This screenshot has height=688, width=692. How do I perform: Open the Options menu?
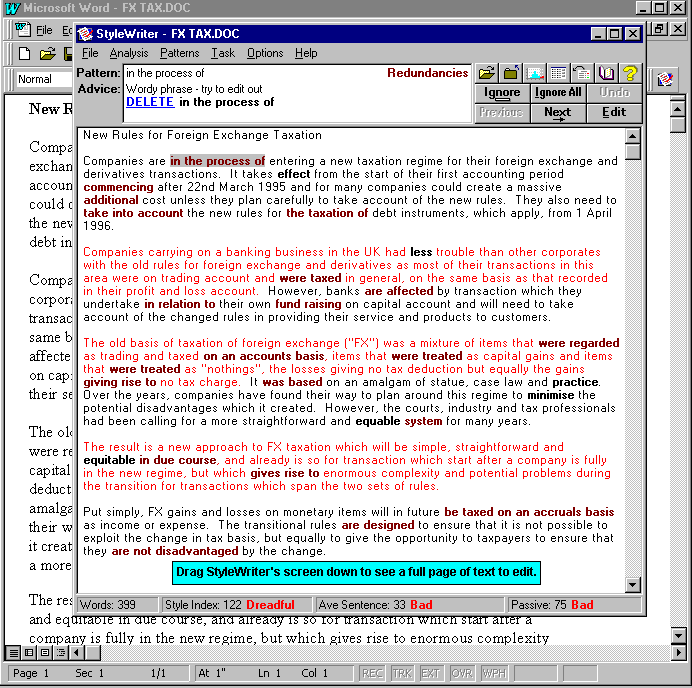(265, 53)
